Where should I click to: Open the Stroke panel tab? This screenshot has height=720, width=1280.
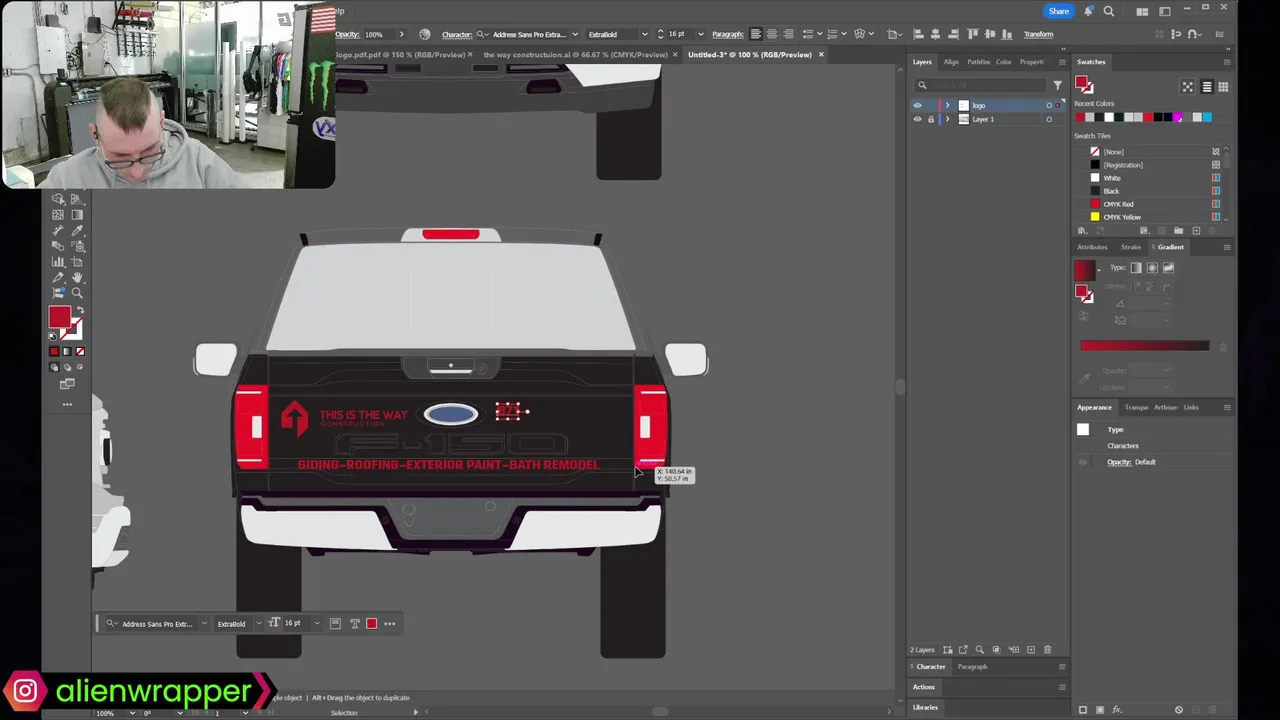point(1131,247)
